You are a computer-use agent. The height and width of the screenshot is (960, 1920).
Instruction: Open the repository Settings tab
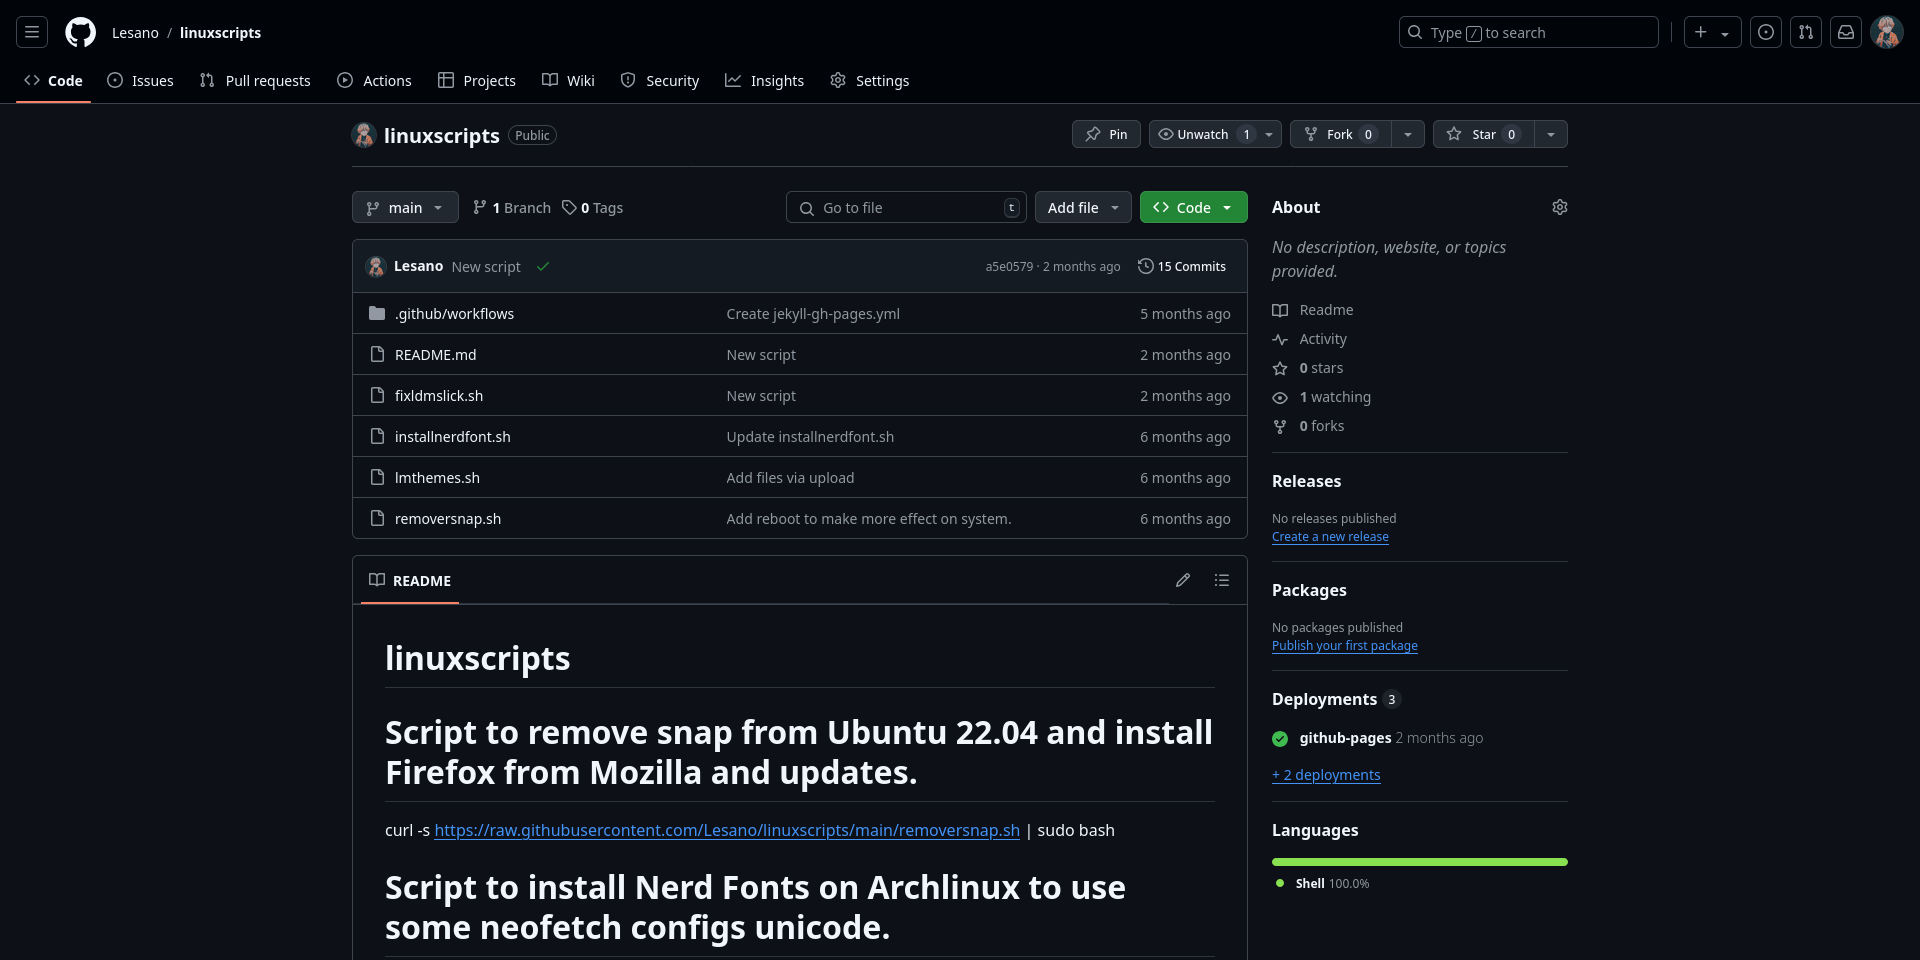(x=870, y=80)
